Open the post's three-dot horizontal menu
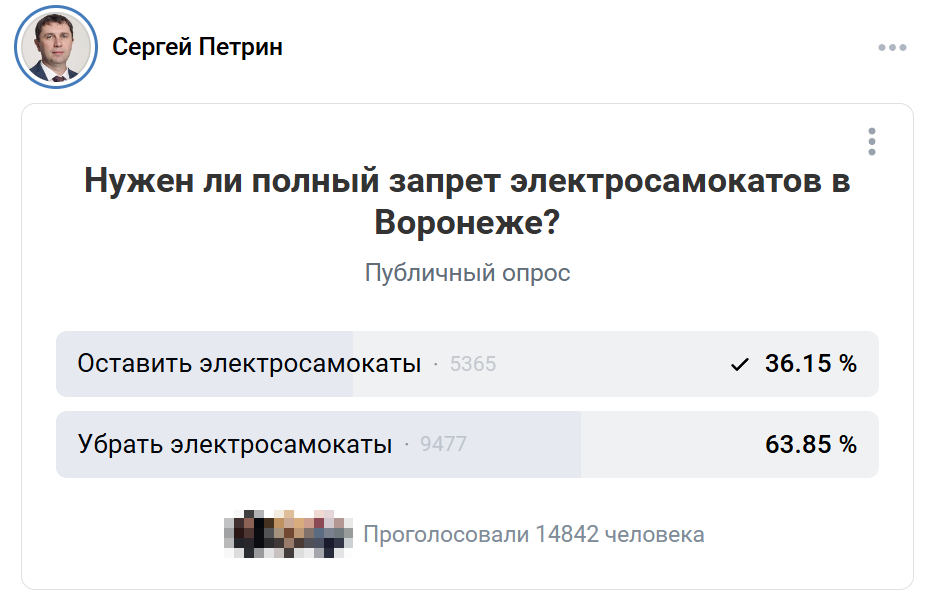Image resolution: width=934 pixels, height=610 pixels. coord(891,47)
